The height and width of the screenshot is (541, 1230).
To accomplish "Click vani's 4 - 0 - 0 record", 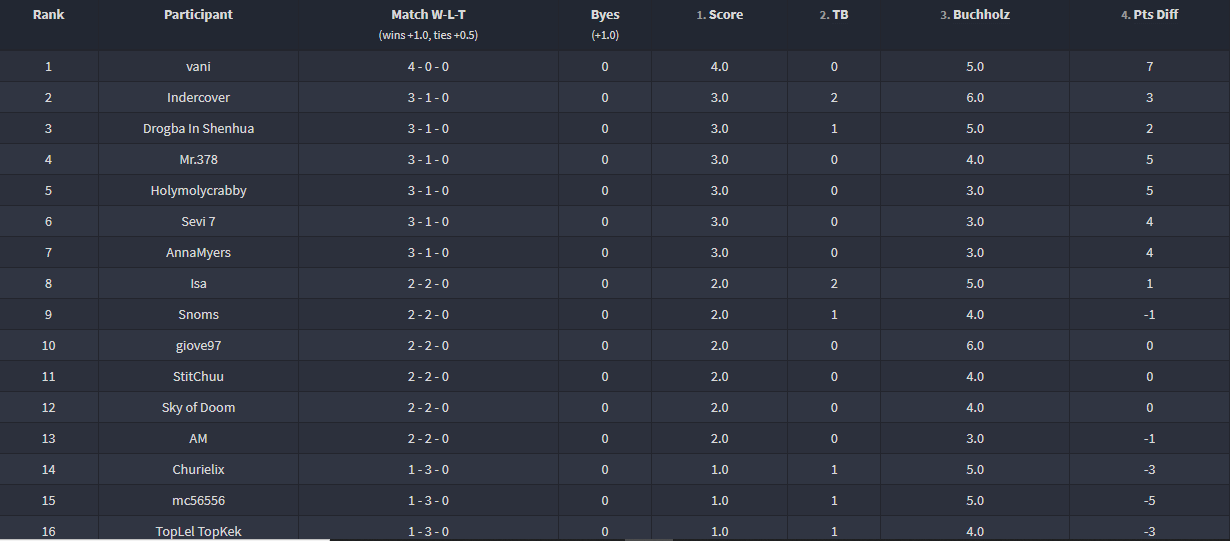I will point(428,67).
